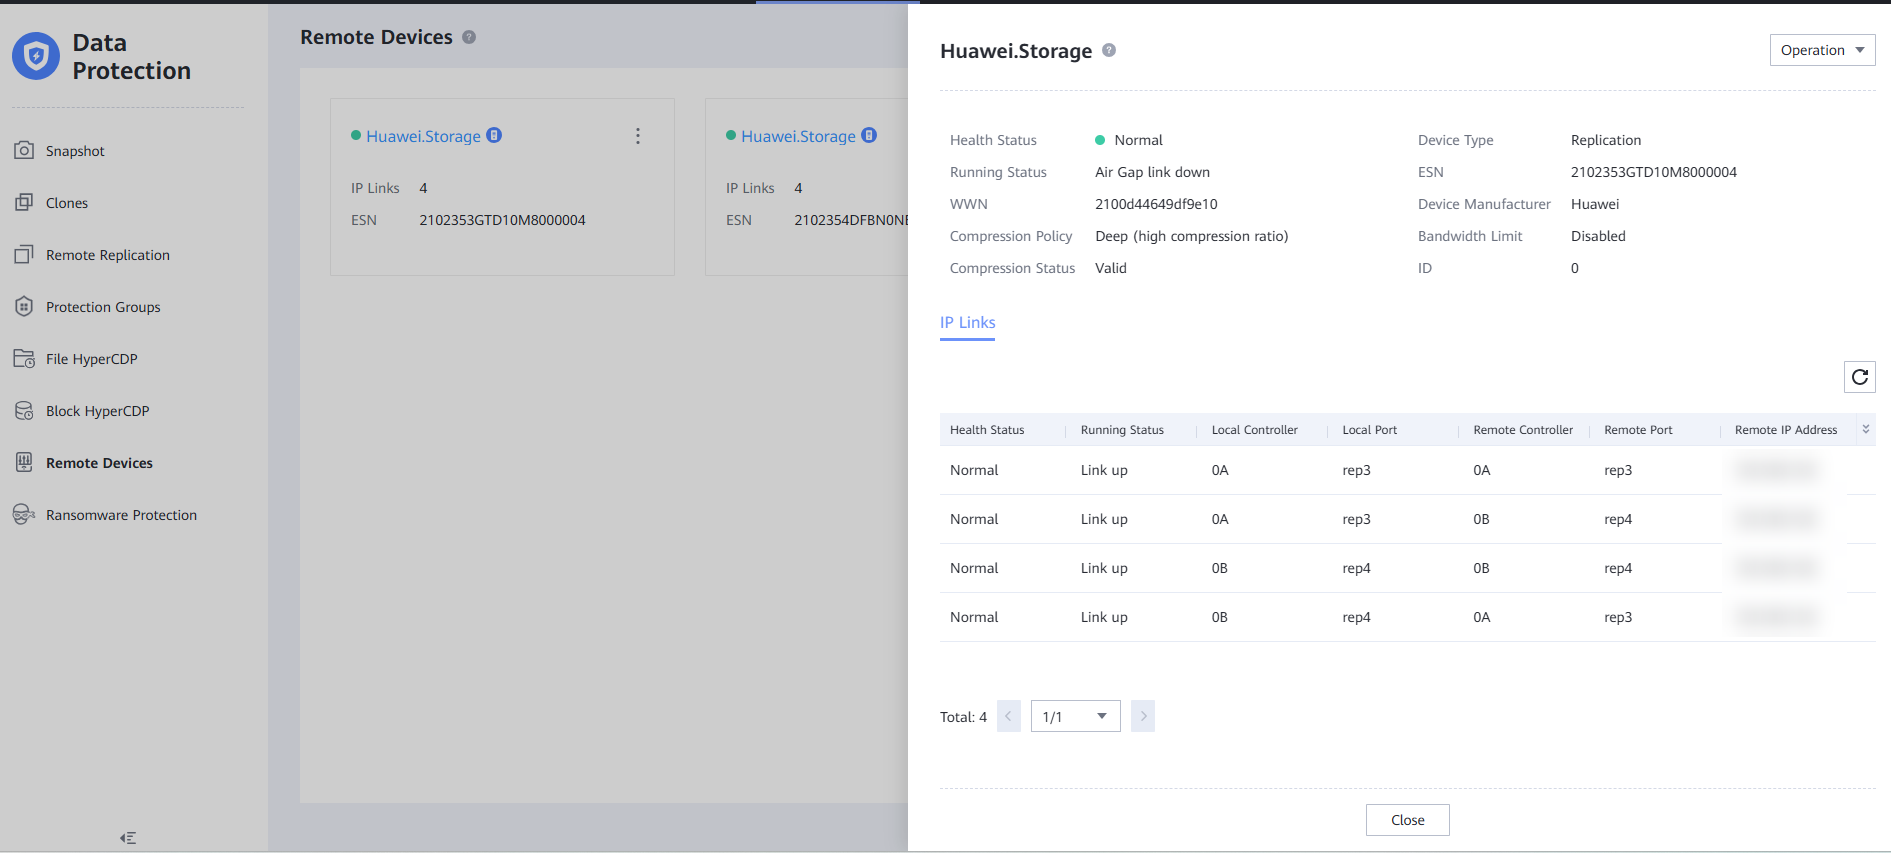
Task: Click the Protection Groups shield icon
Action: point(24,307)
